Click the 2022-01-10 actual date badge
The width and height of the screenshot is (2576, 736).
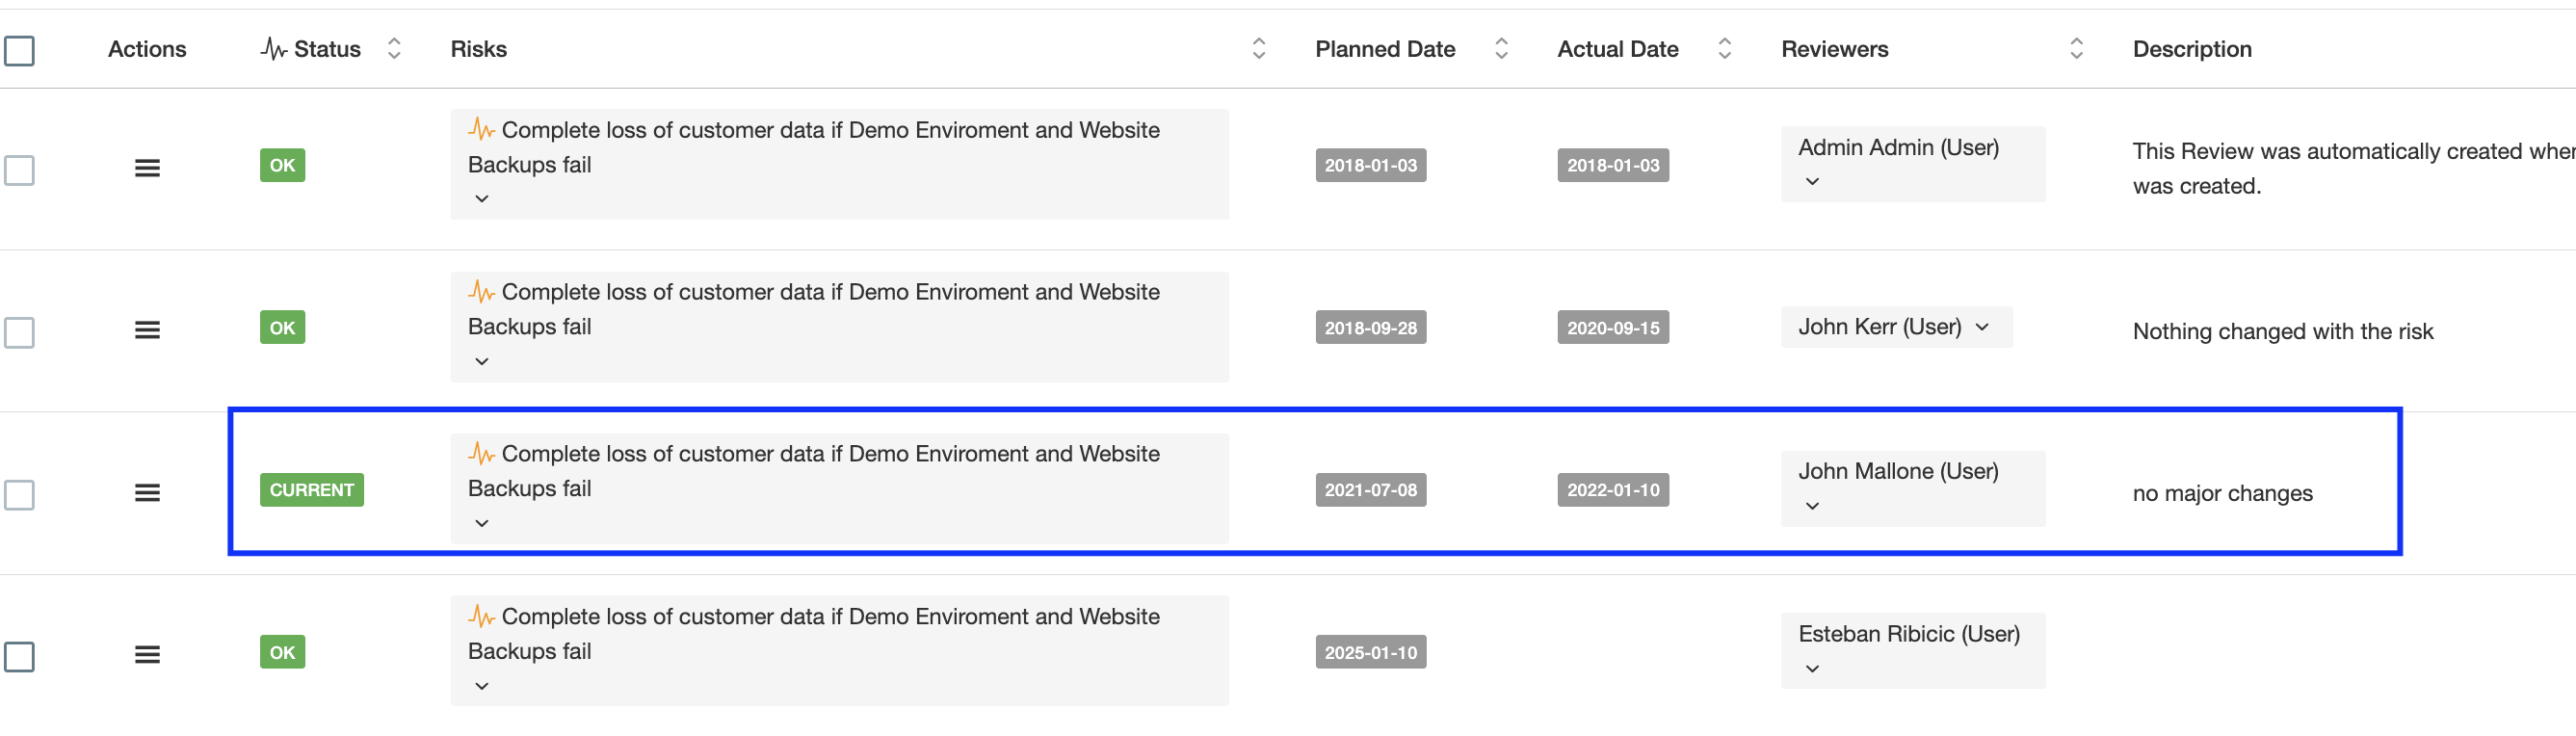point(1612,490)
